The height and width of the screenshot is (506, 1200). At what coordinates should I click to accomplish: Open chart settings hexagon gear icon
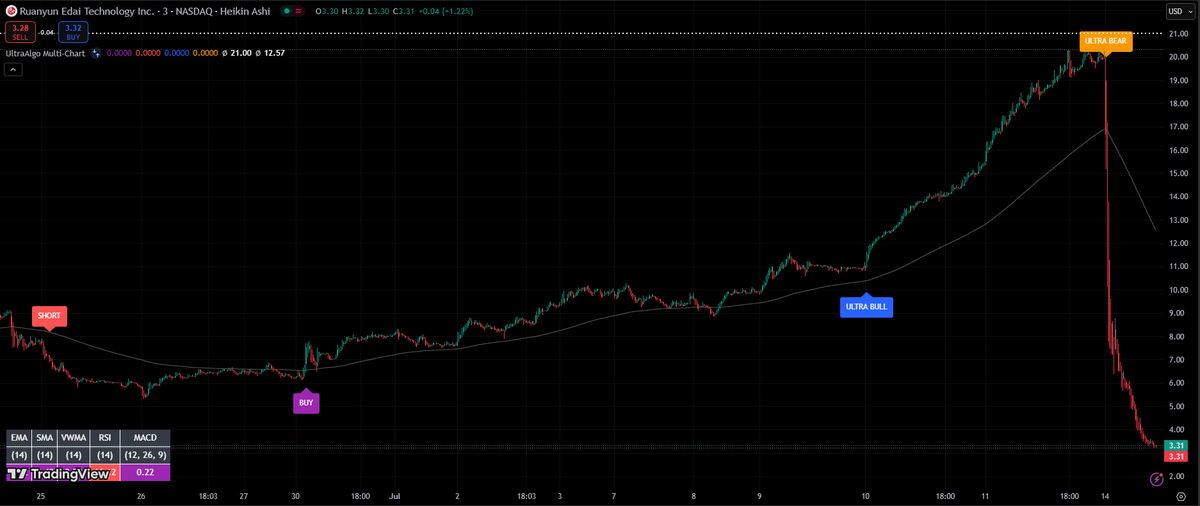(x=1181, y=495)
